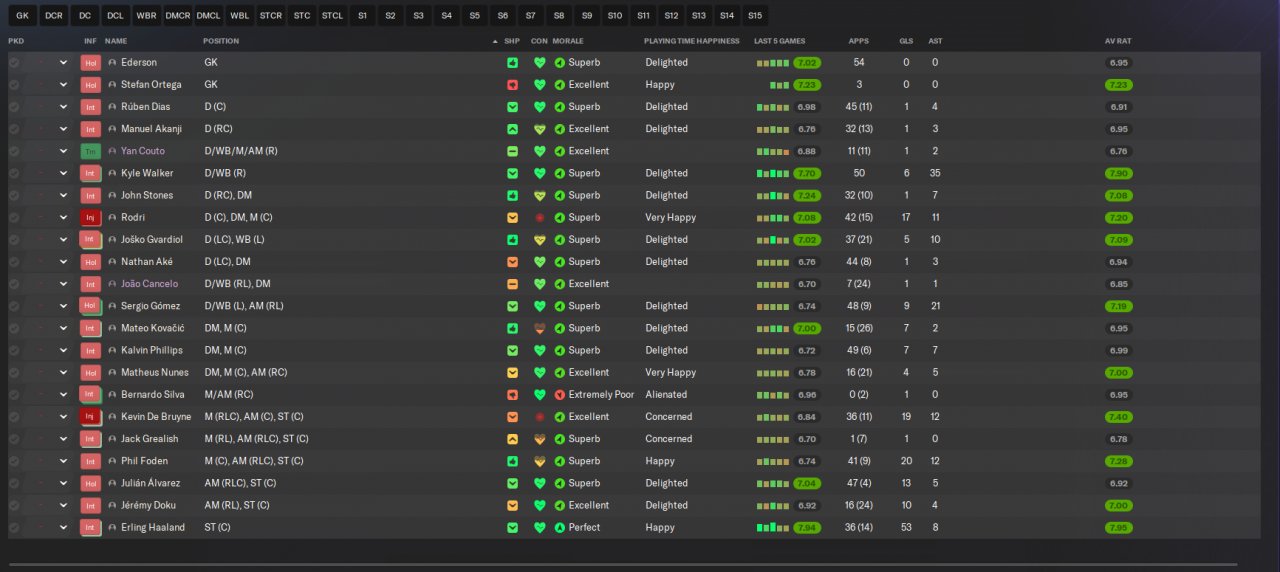Open the position dropdown for Matheus Nunes
The width and height of the screenshot is (1280, 572).
[64, 372]
